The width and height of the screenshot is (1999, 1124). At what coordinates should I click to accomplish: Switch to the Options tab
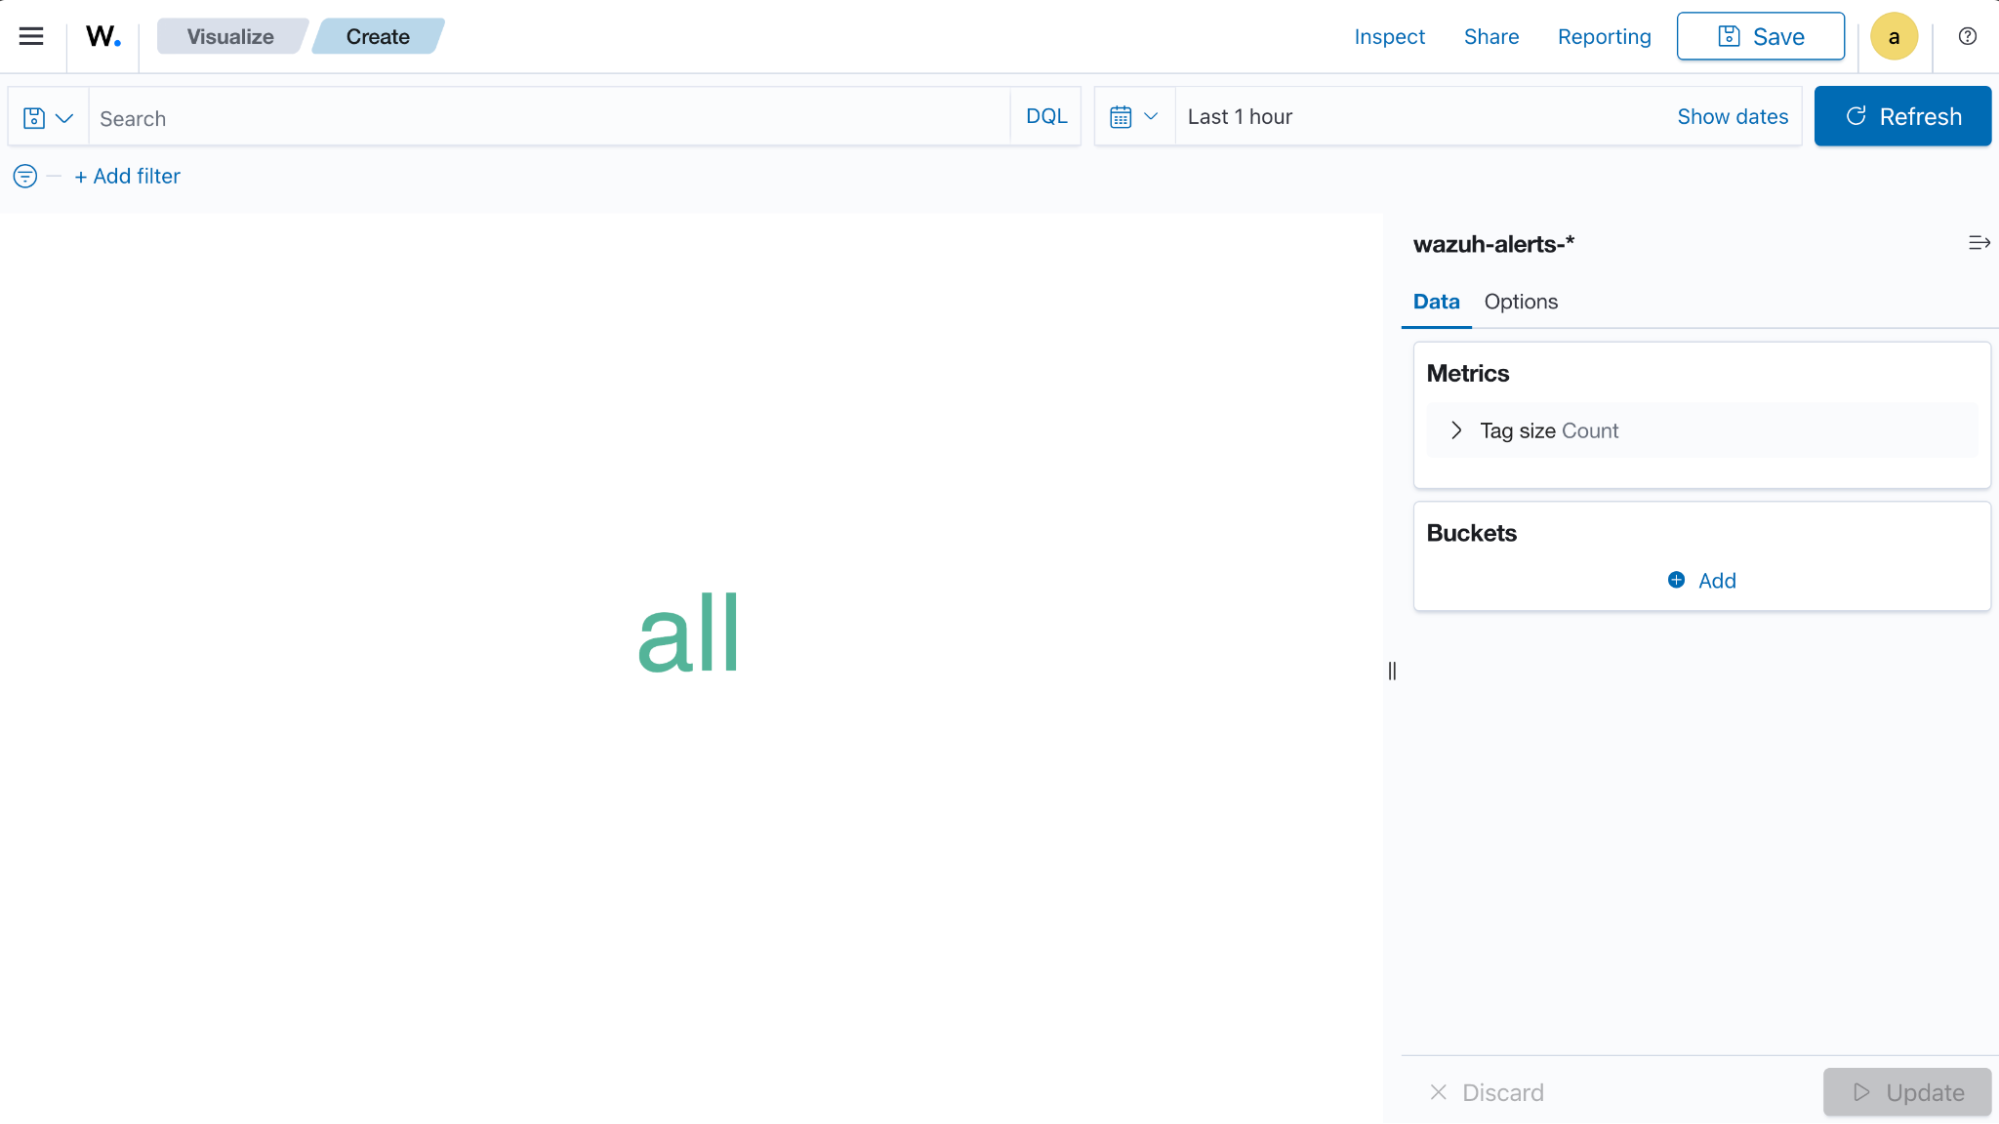tap(1520, 301)
